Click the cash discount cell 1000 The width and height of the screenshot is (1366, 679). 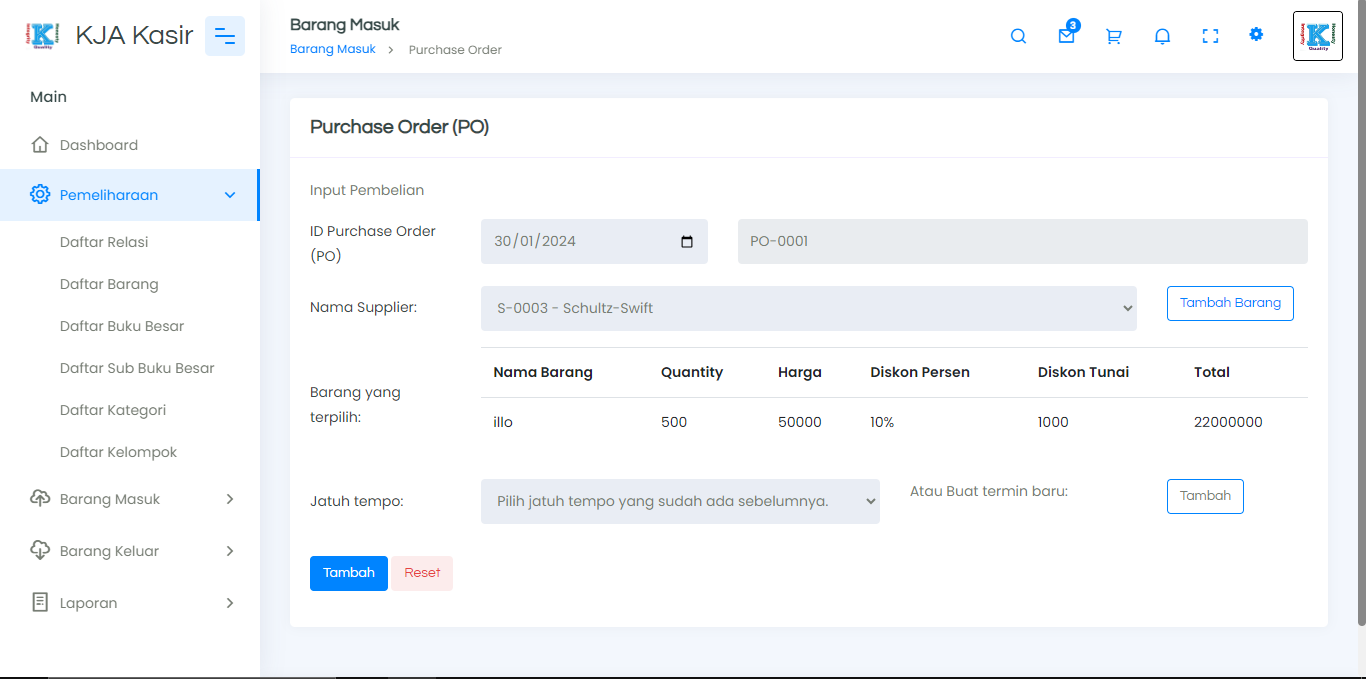click(x=1053, y=422)
